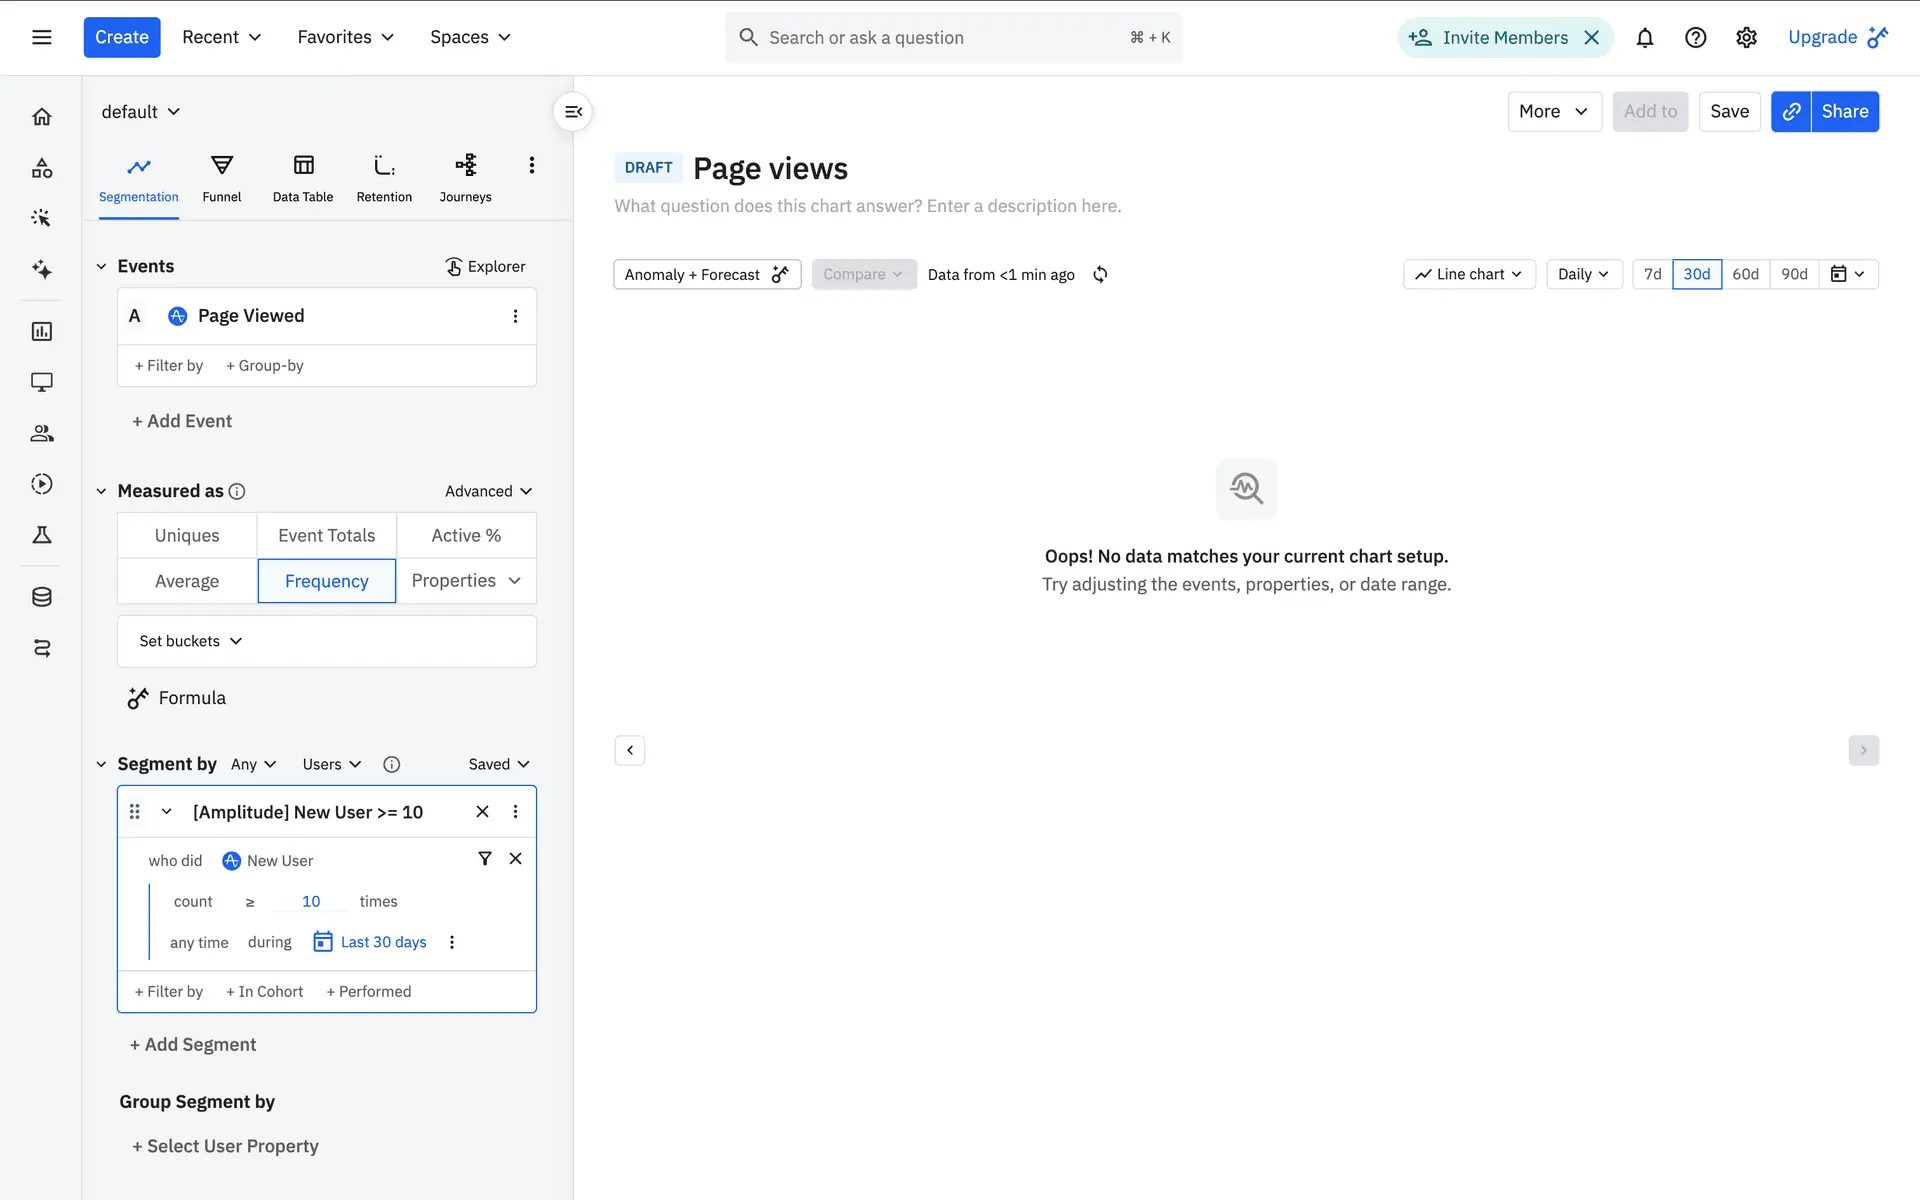This screenshot has width=1920, height=1200.
Task: Click the filter icon next to New User
Action: (x=485, y=859)
